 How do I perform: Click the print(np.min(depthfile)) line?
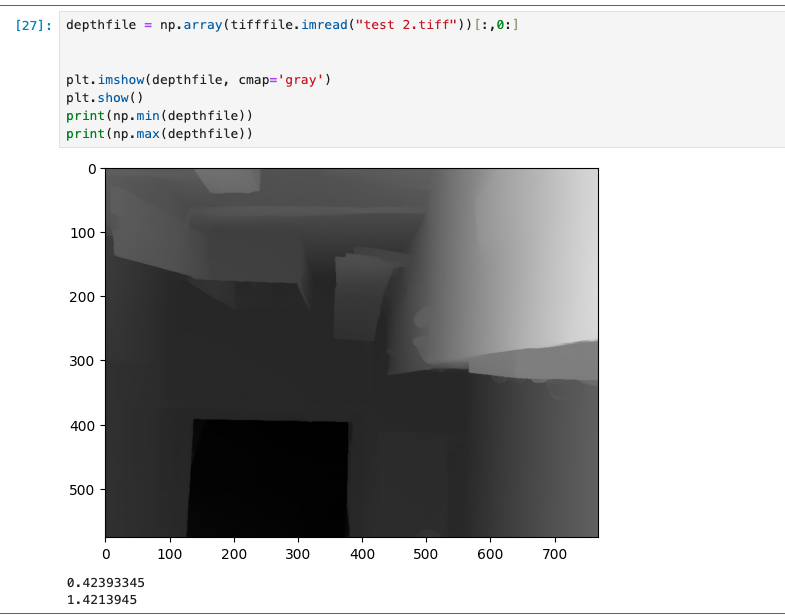(159, 116)
